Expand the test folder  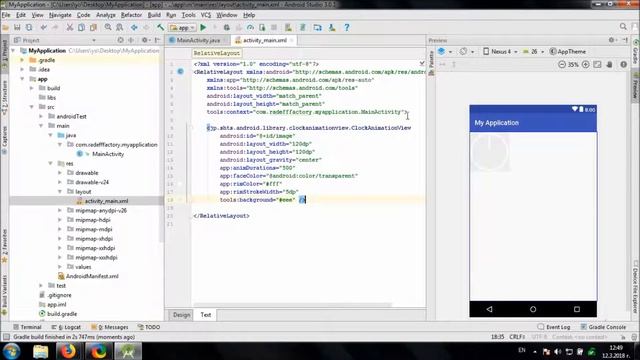[41, 285]
